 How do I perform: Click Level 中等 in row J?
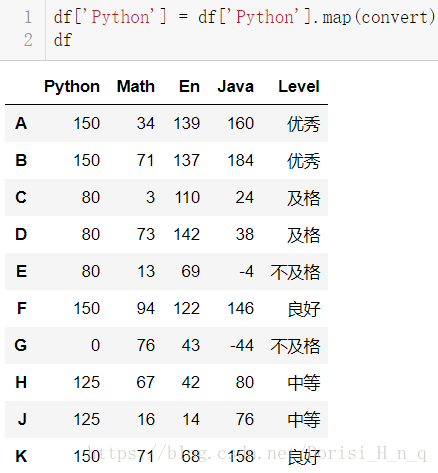click(x=304, y=420)
